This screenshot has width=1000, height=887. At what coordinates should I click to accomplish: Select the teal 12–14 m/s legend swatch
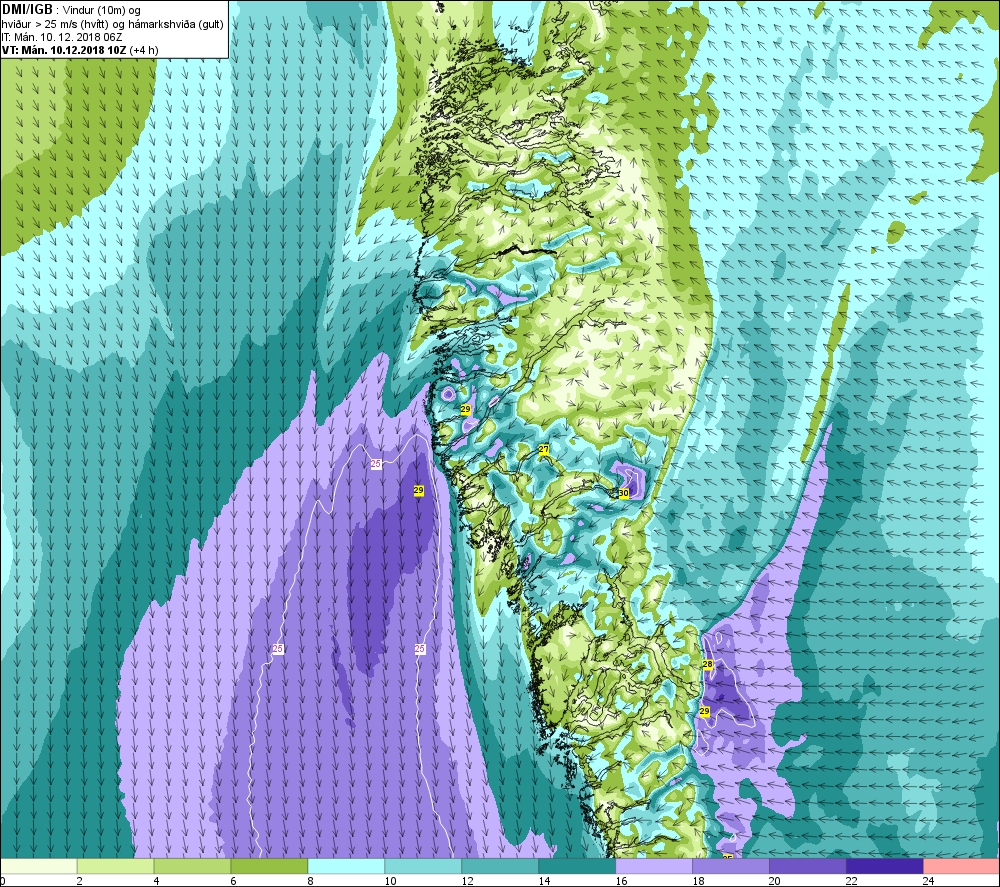pyautogui.click(x=500, y=866)
